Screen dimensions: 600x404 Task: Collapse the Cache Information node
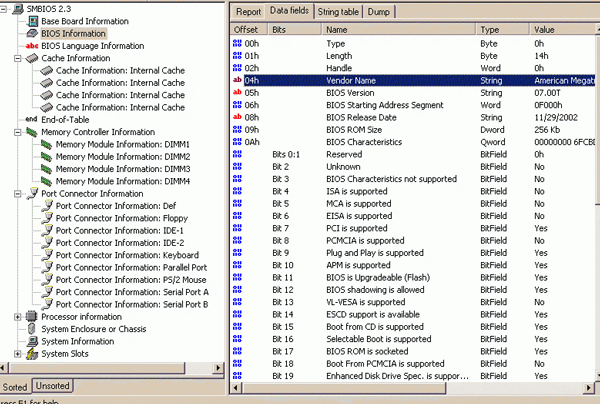(x=17, y=58)
